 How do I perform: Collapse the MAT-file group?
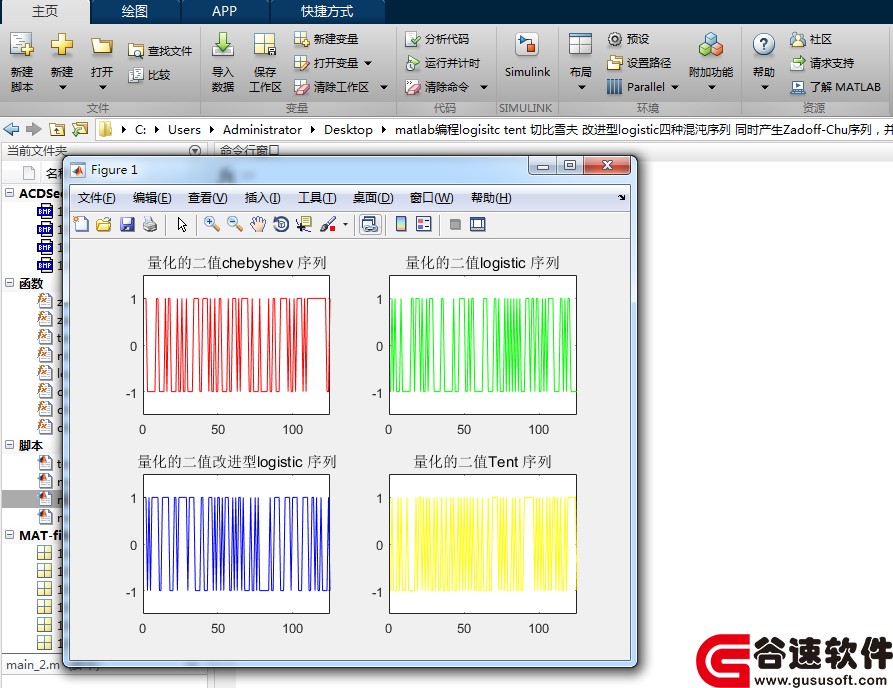pyautogui.click(x=10, y=534)
